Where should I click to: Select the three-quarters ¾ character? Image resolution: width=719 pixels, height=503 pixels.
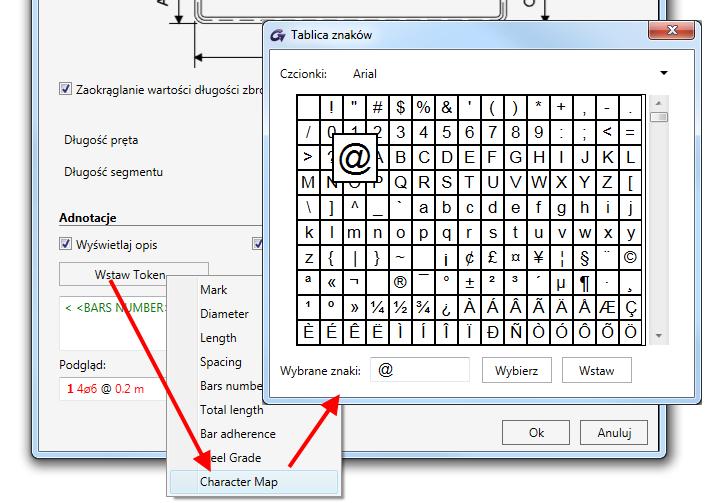[x=423, y=307]
